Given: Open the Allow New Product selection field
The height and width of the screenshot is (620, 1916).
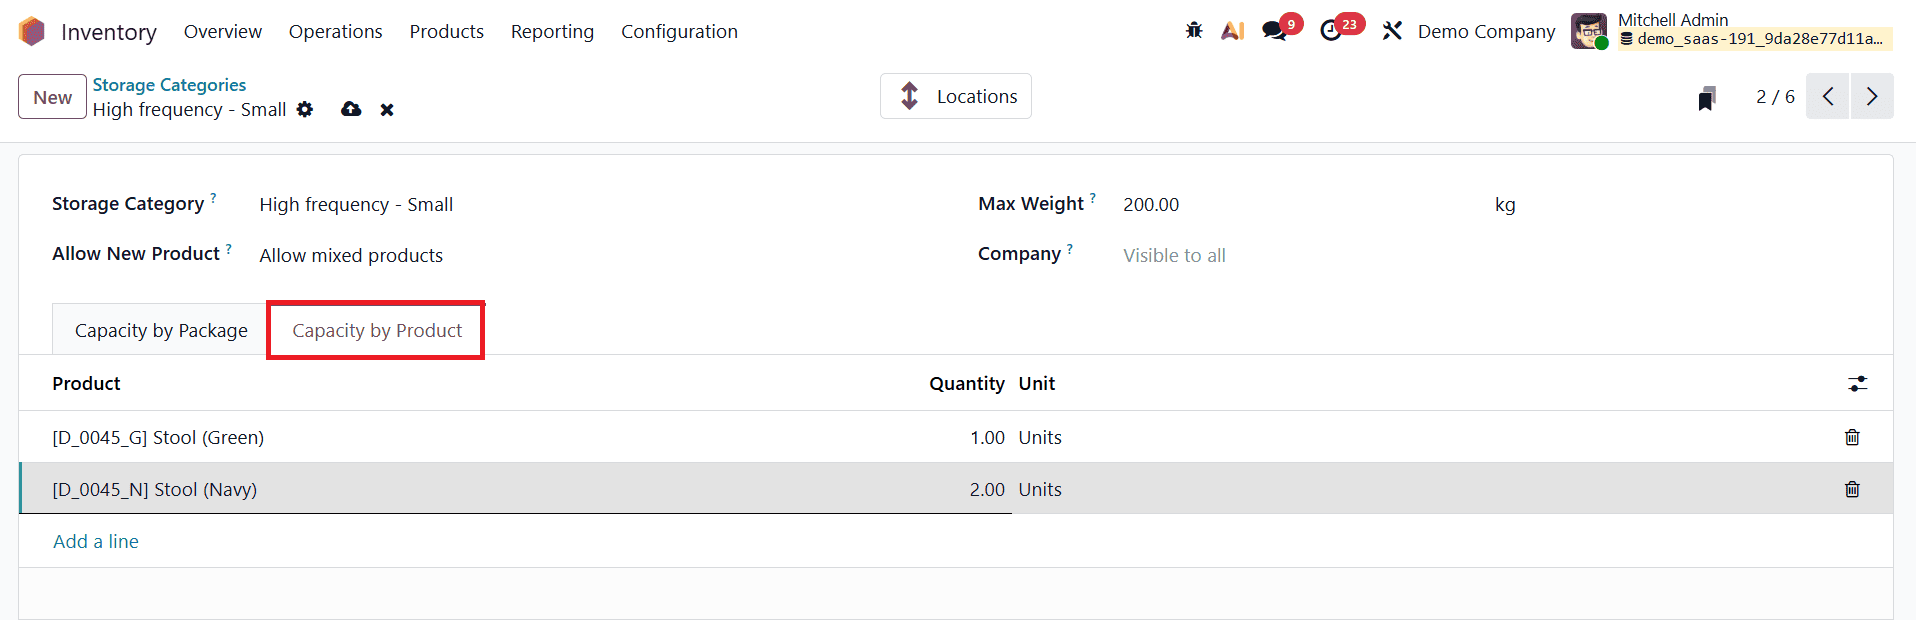Looking at the screenshot, I should tap(351, 255).
